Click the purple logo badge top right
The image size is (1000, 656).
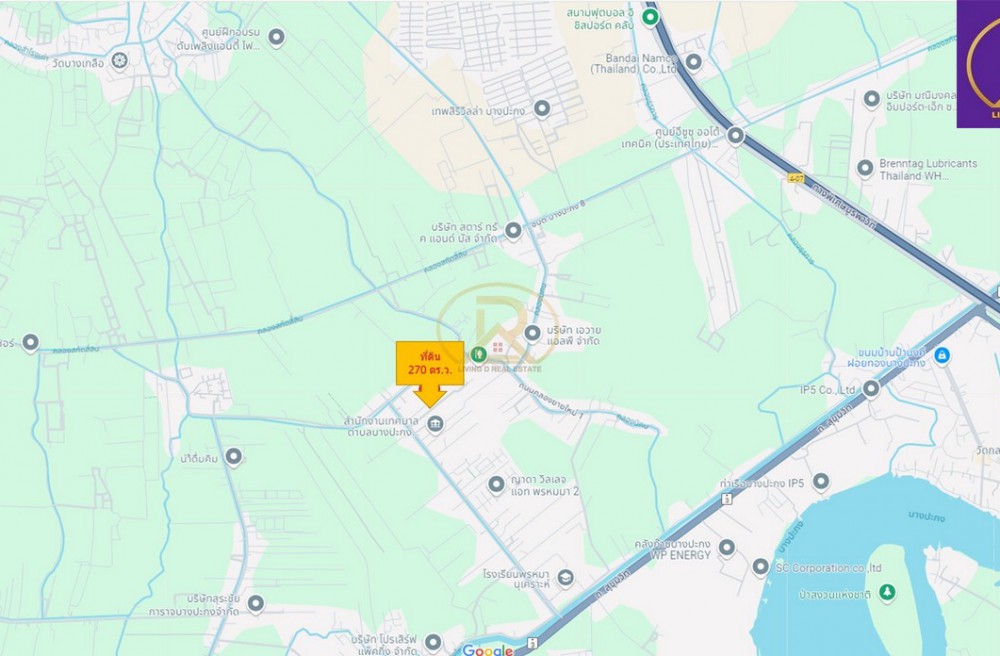(x=978, y=64)
